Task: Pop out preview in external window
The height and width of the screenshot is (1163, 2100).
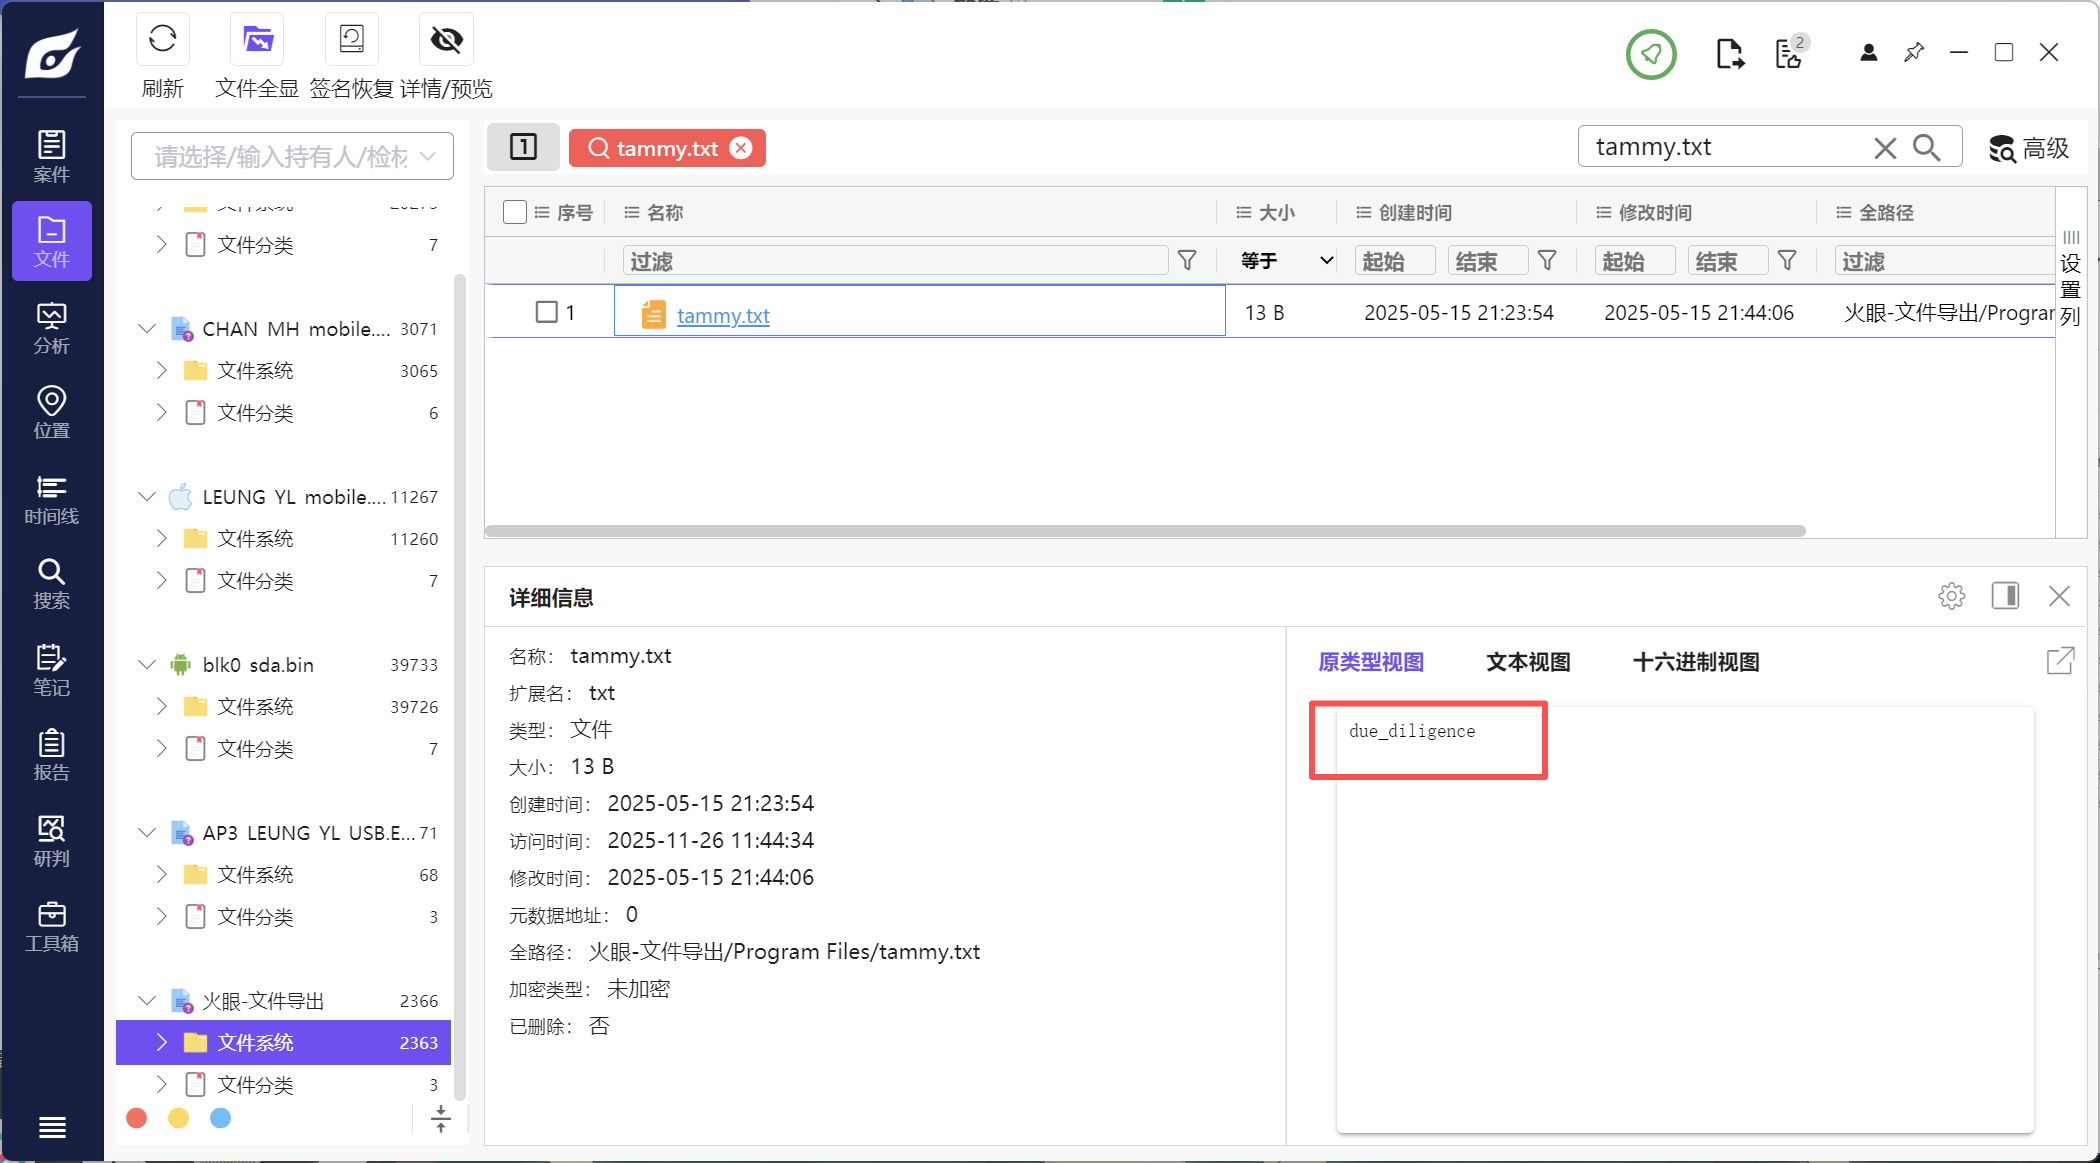Action: pos(2060,661)
